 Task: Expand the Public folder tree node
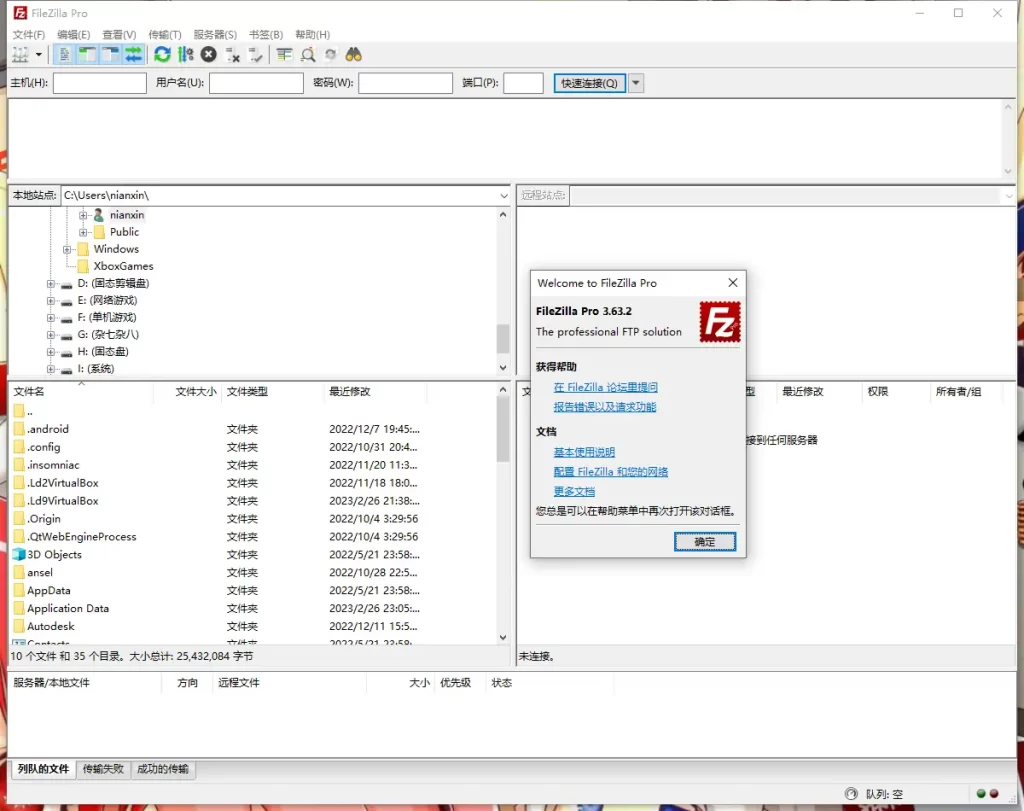coord(83,232)
